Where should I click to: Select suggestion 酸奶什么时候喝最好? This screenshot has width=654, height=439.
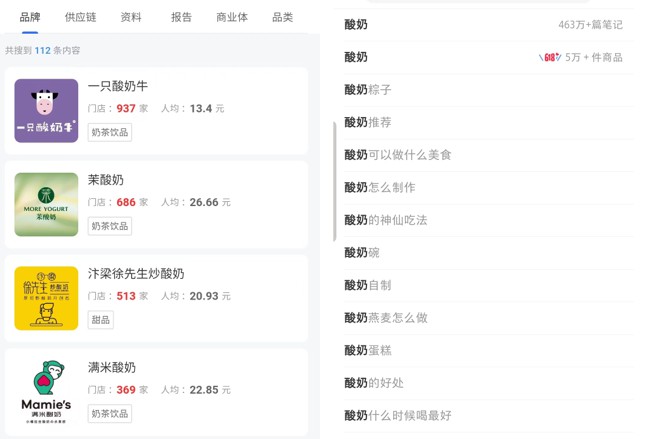[488, 415]
